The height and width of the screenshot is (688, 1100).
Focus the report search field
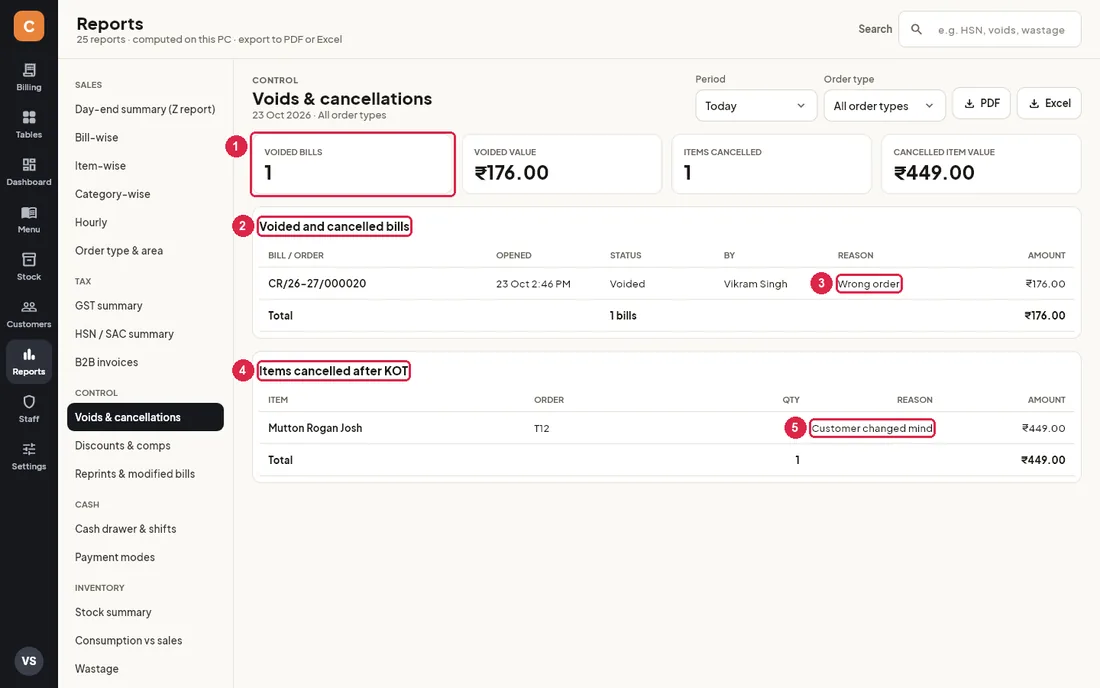tap(990, 29)
